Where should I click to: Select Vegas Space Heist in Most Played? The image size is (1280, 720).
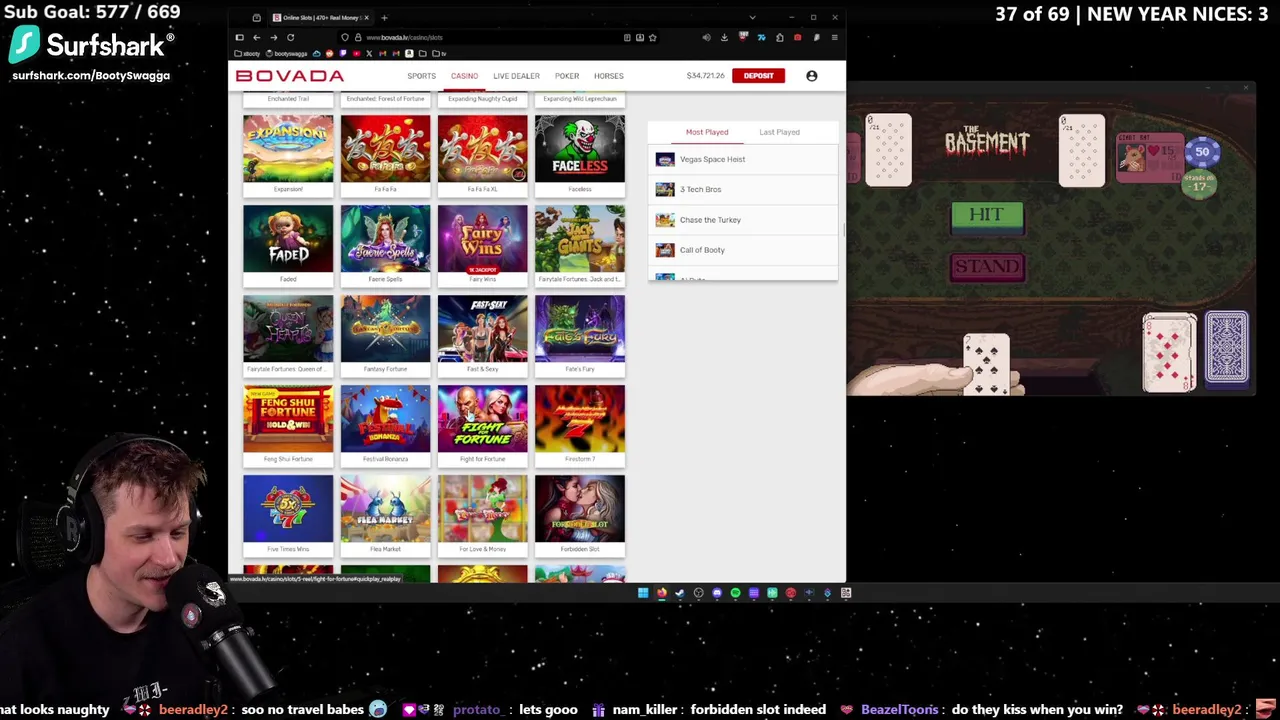743,159
